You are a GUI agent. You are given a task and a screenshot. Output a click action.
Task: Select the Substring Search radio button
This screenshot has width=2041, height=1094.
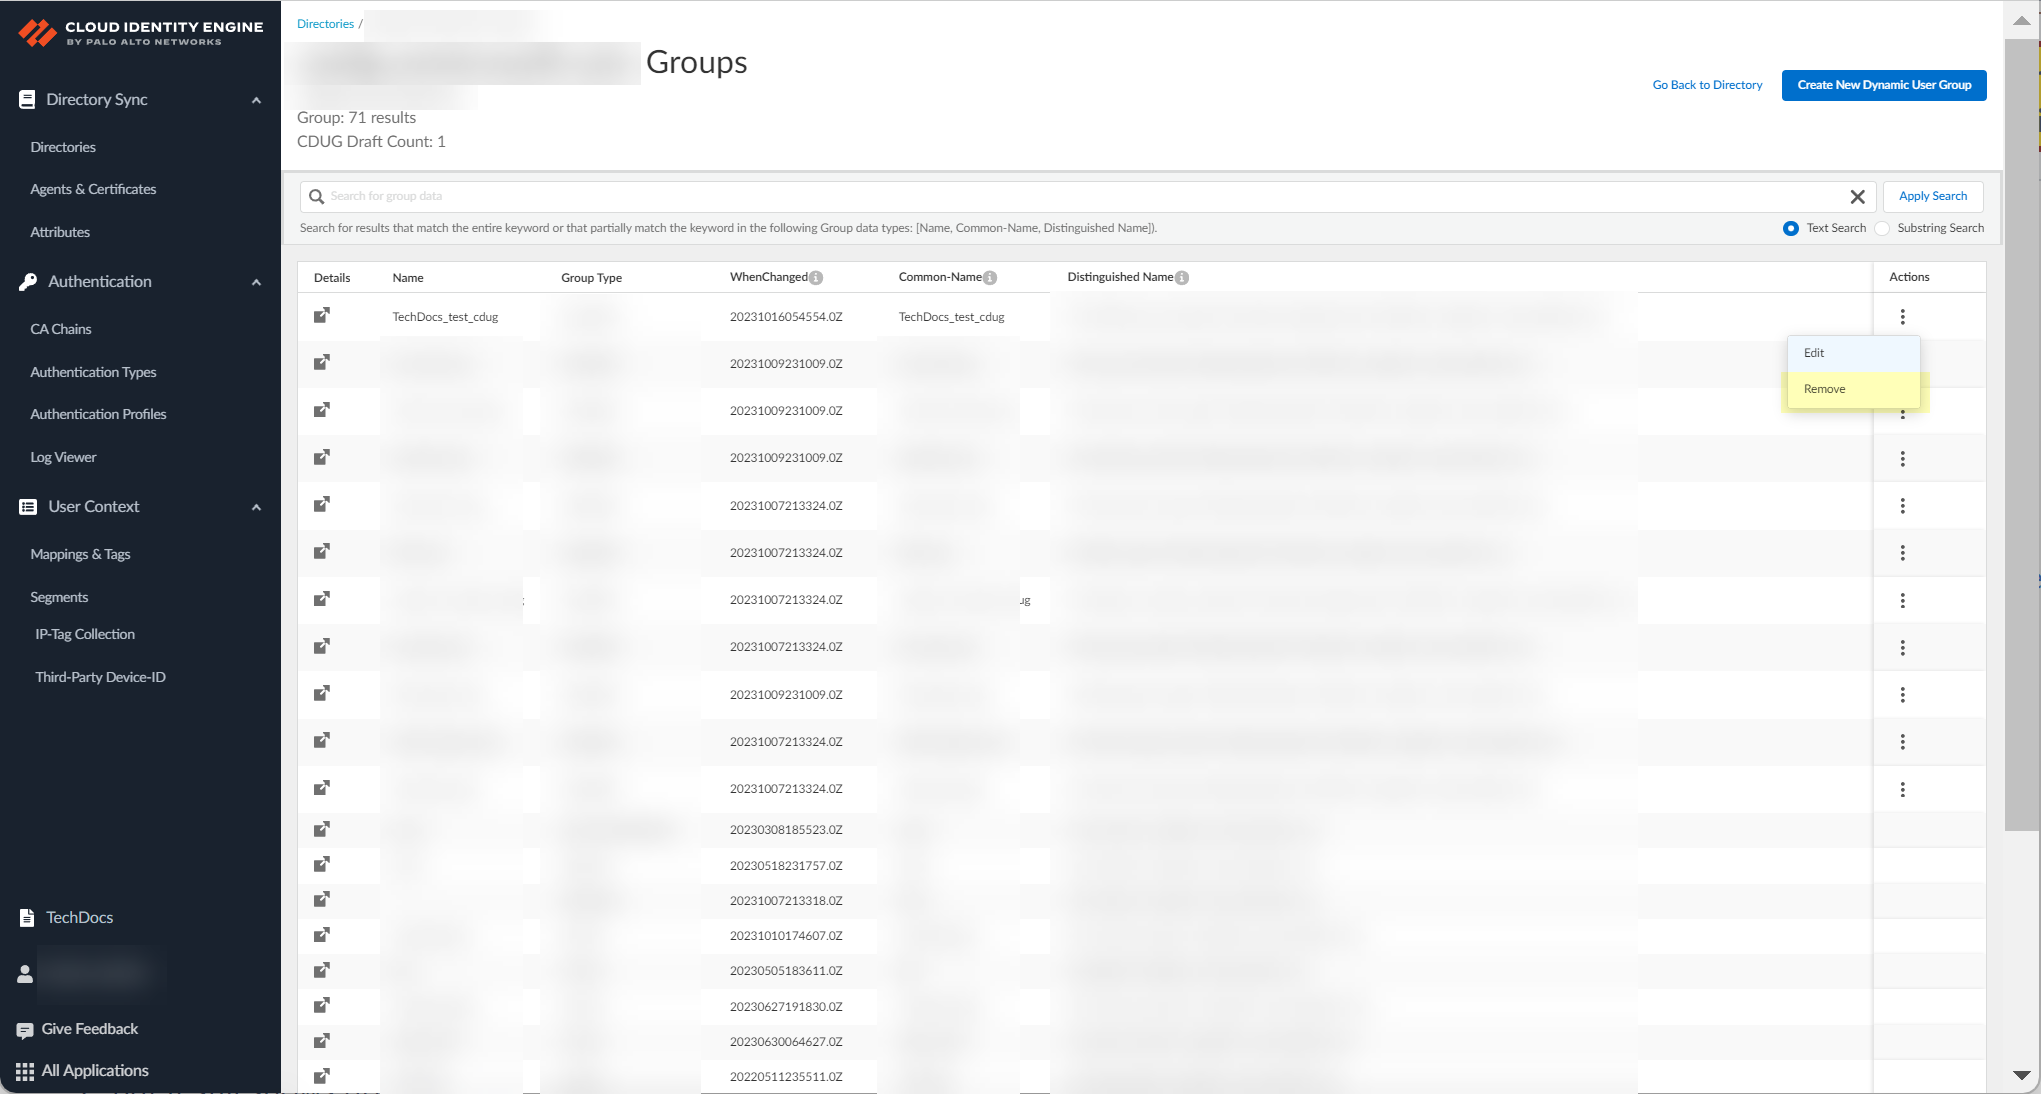click(1882, 228)
